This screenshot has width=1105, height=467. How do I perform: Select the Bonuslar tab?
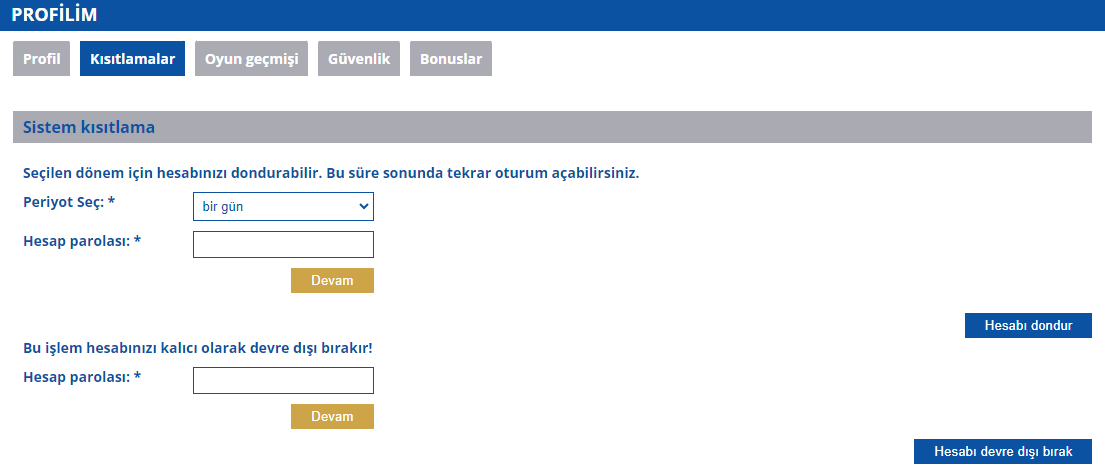pos(450,59)
